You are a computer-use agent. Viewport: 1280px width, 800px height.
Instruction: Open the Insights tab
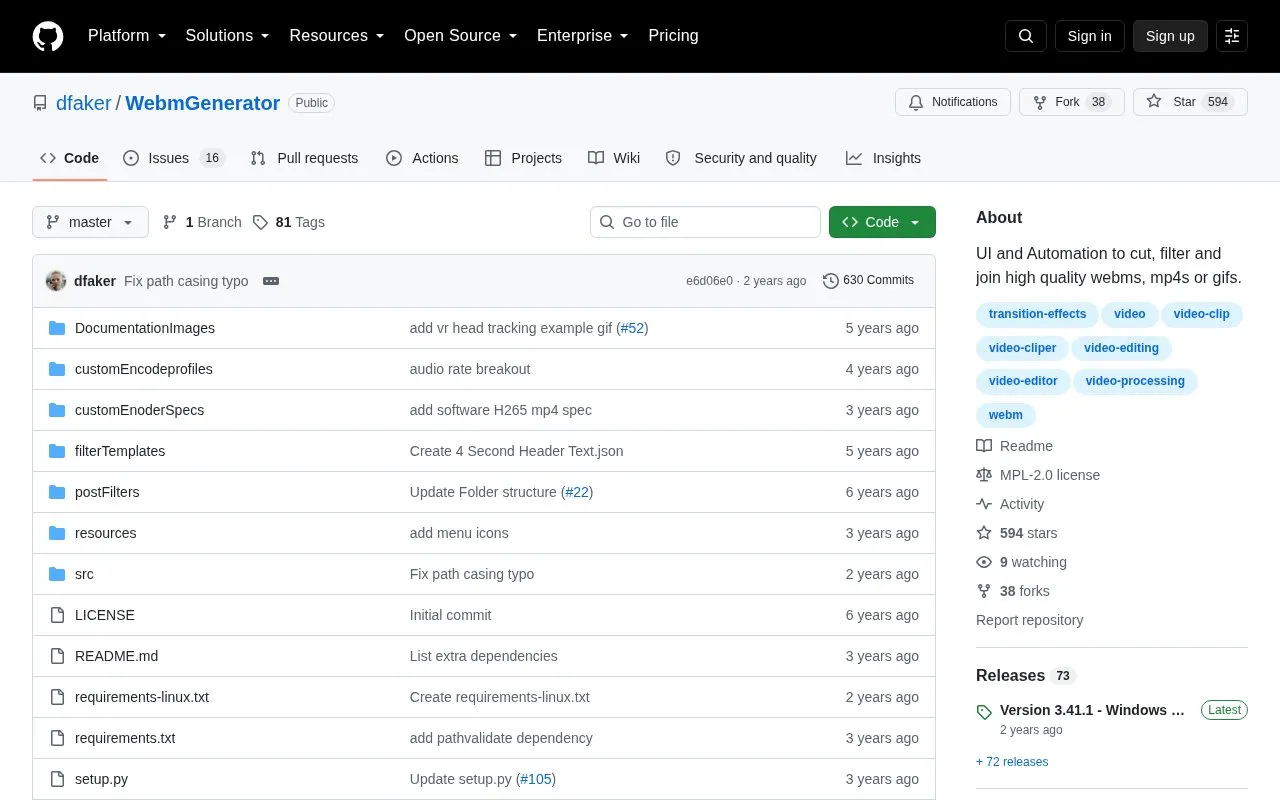tap(883, 158)
